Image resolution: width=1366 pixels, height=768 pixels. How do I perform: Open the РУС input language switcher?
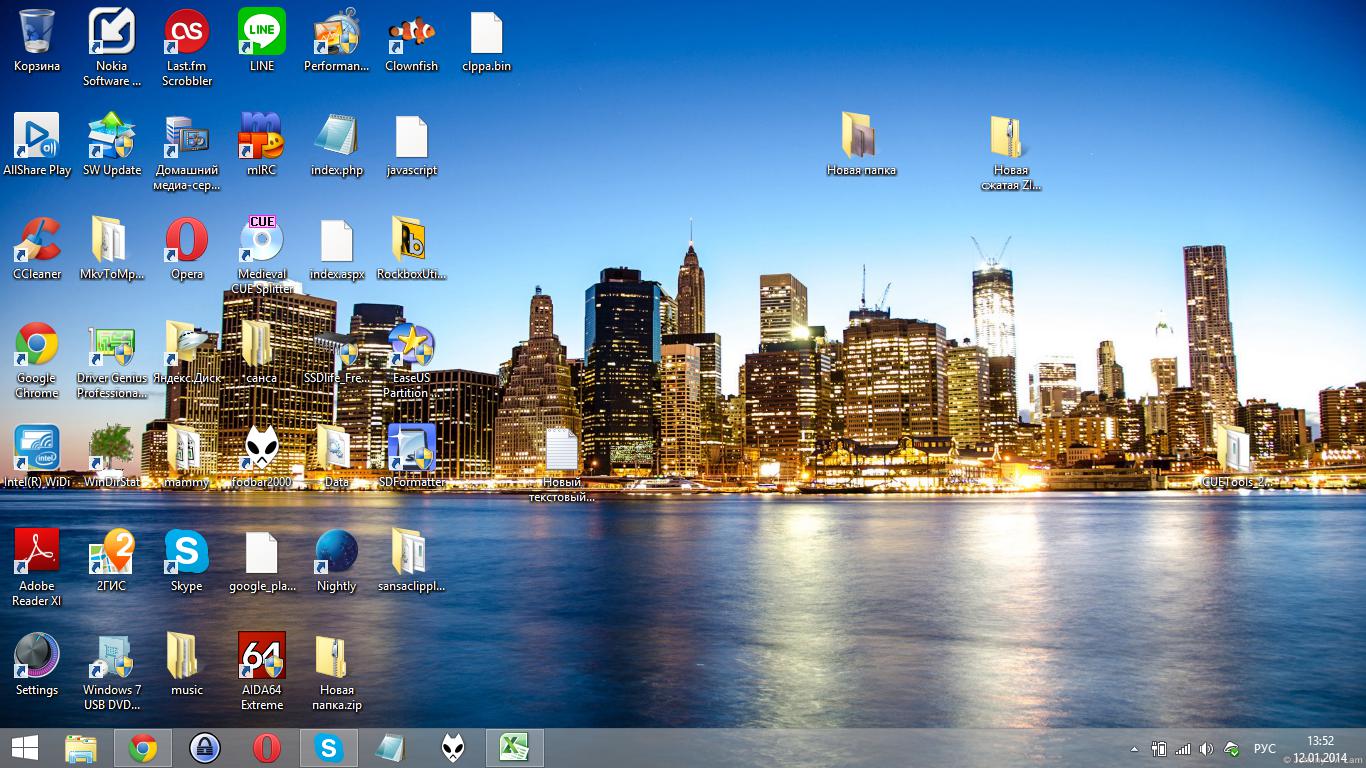(1264, 749)
